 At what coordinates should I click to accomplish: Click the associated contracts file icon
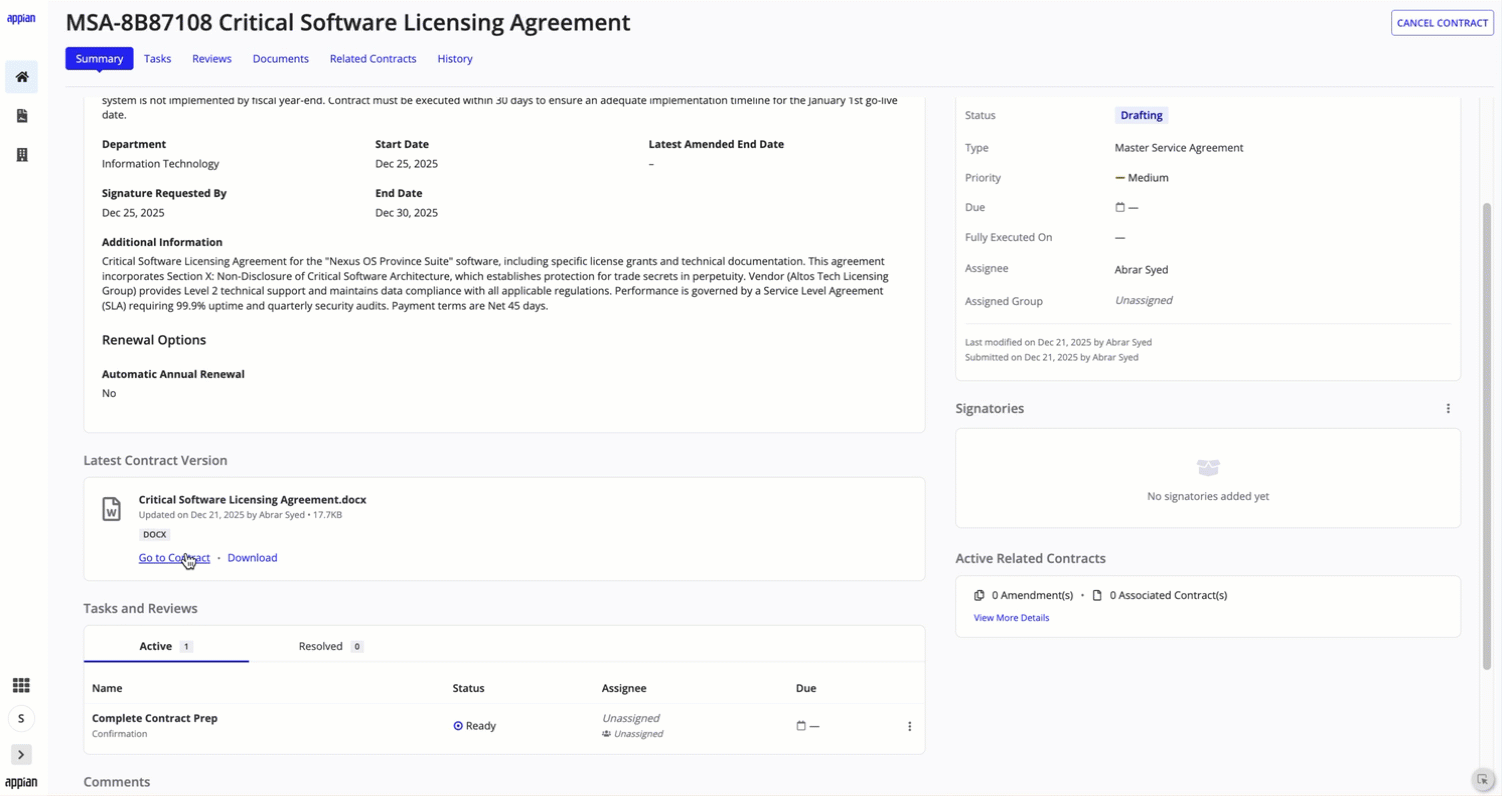pyautogui.click(x=1097, y=595)
